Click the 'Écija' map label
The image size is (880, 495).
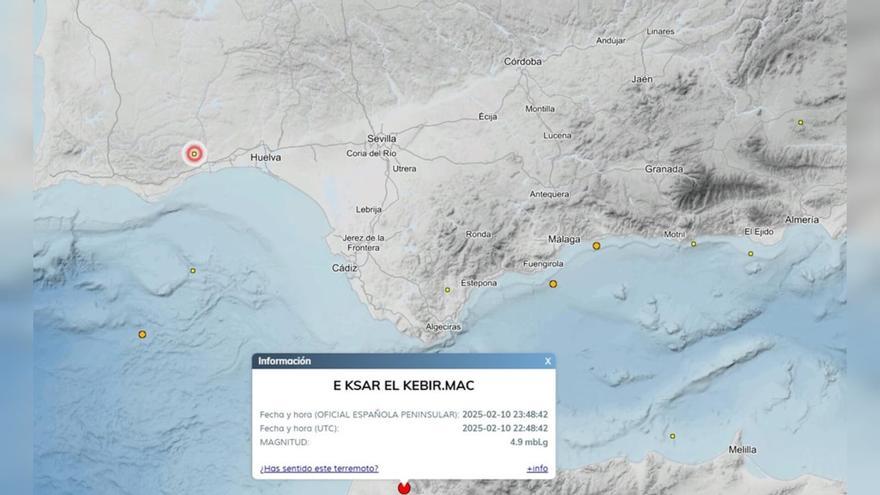tap(488, 117)
